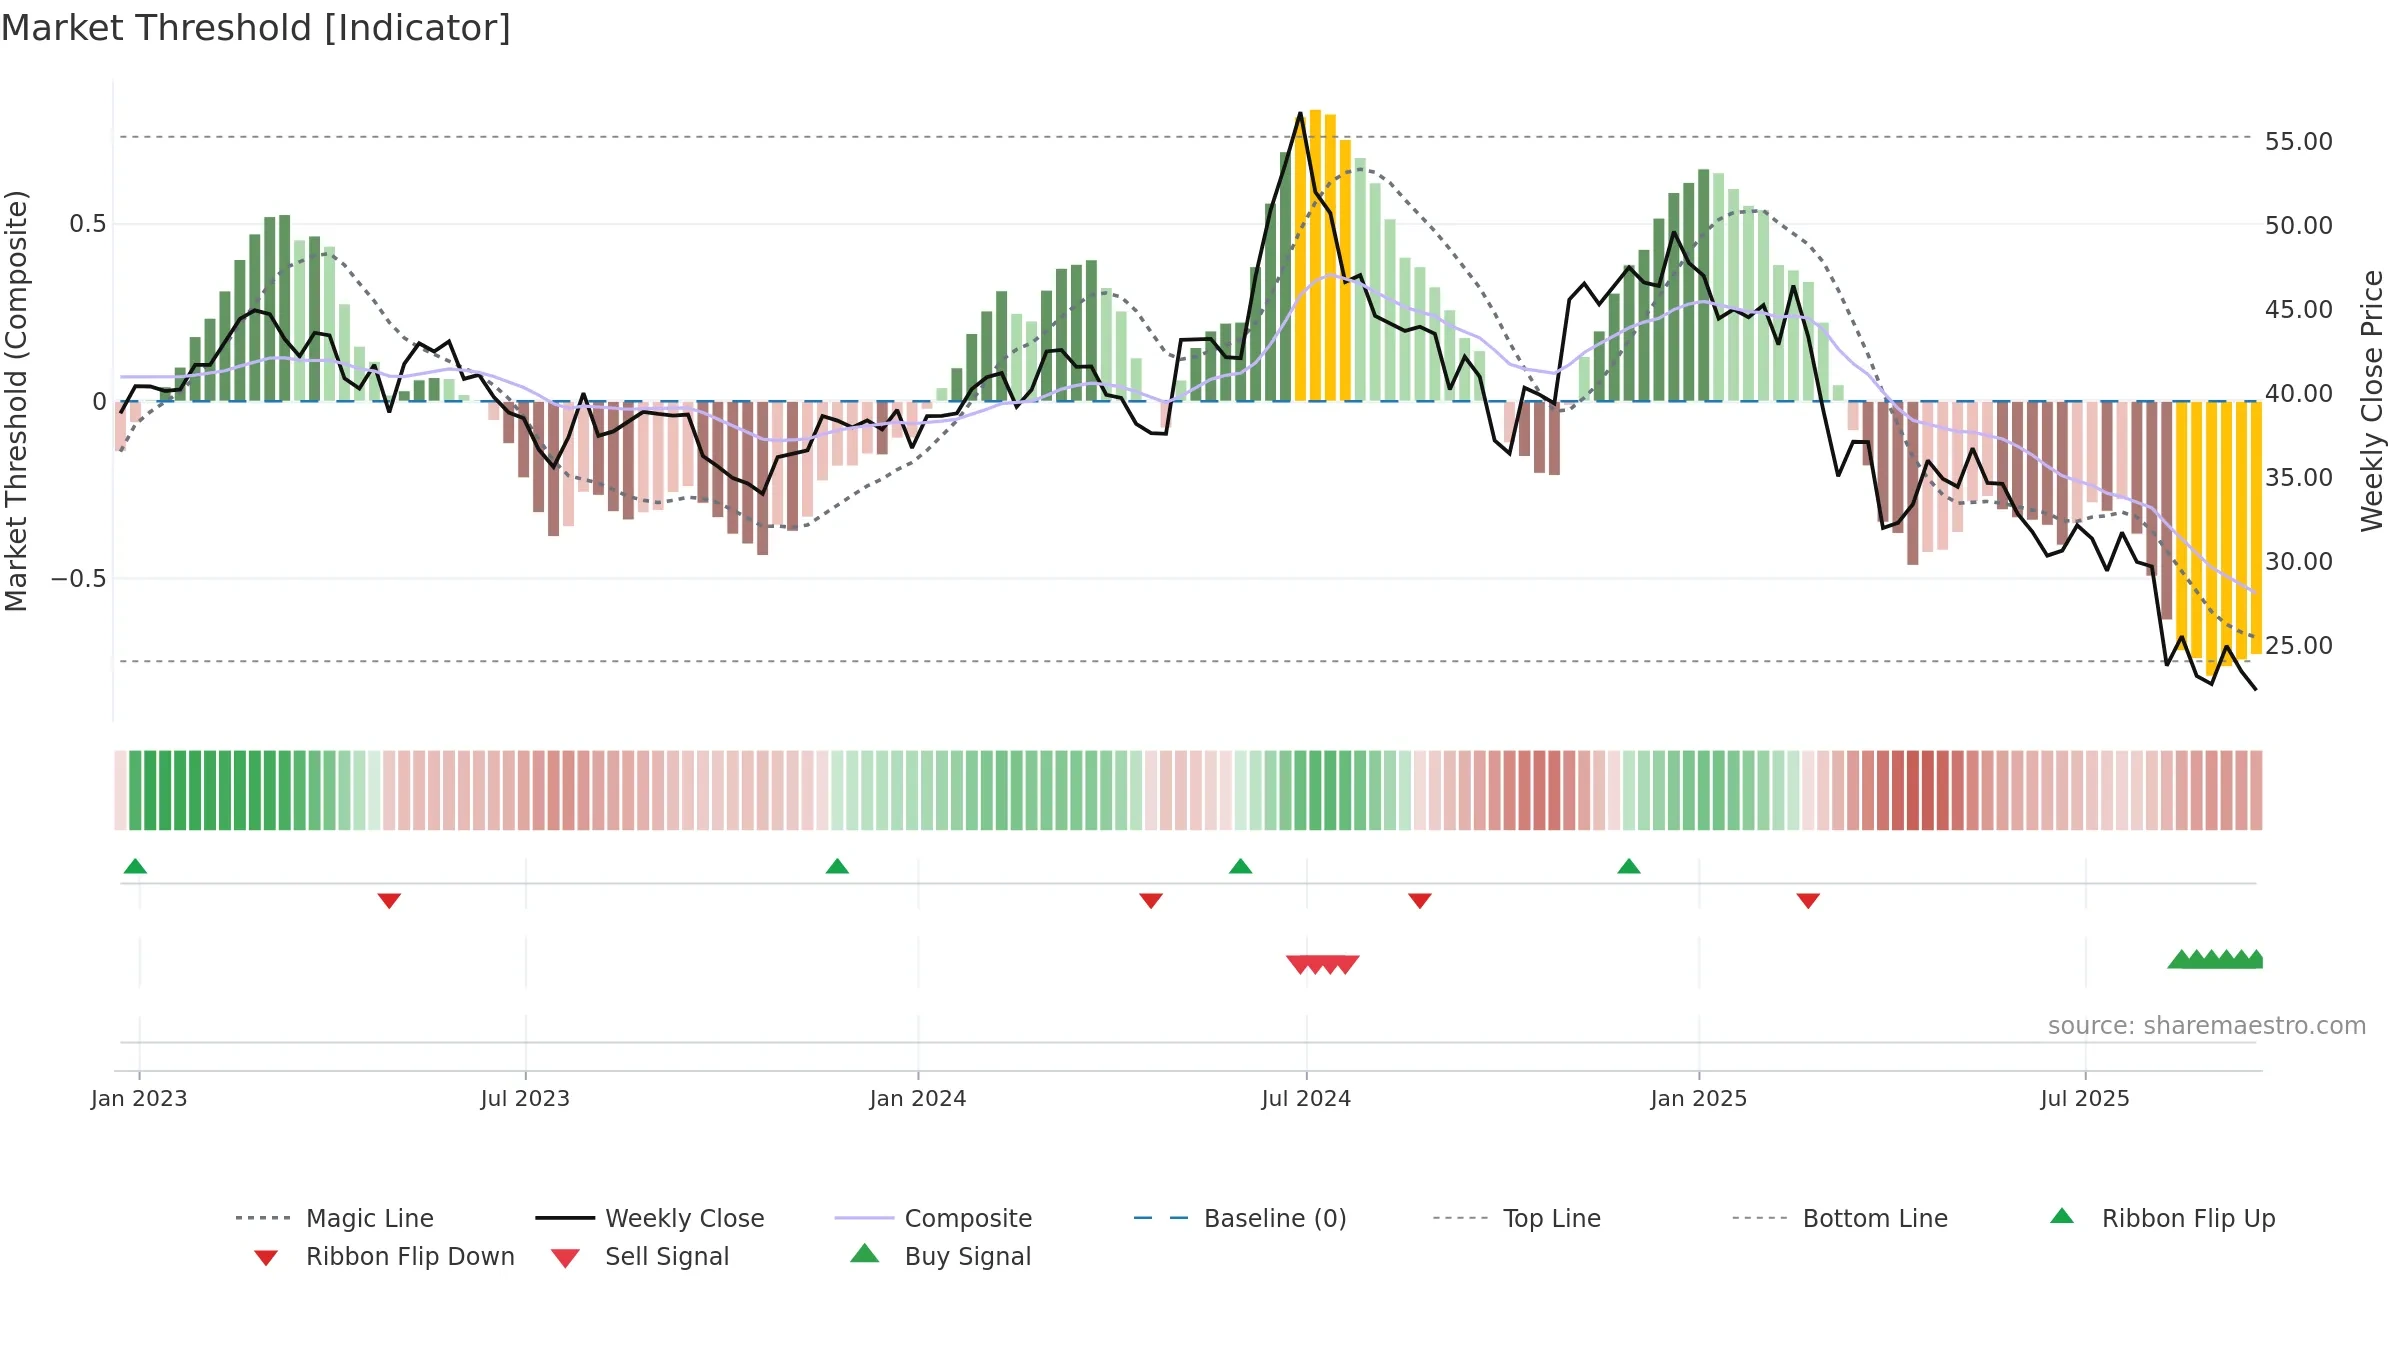2400x1350 pixels.
Task: Toggle Bottom Line legend entry
Action: coord(1840,1218)
